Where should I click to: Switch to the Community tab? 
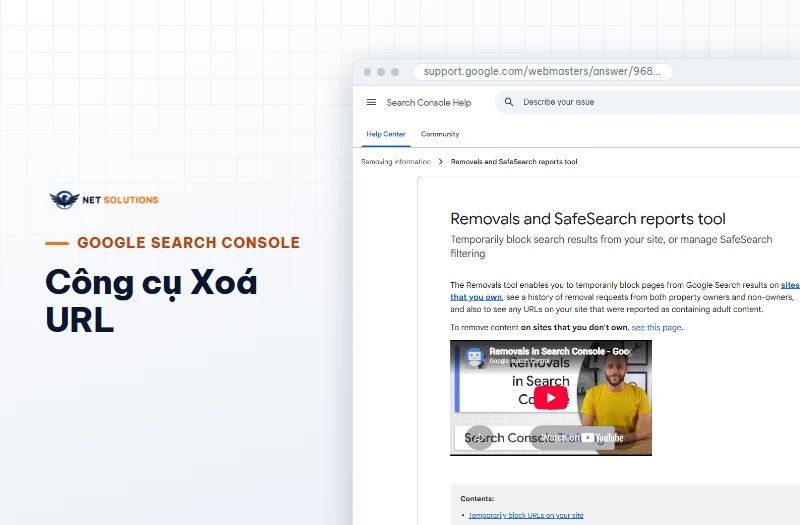[440, 134]
